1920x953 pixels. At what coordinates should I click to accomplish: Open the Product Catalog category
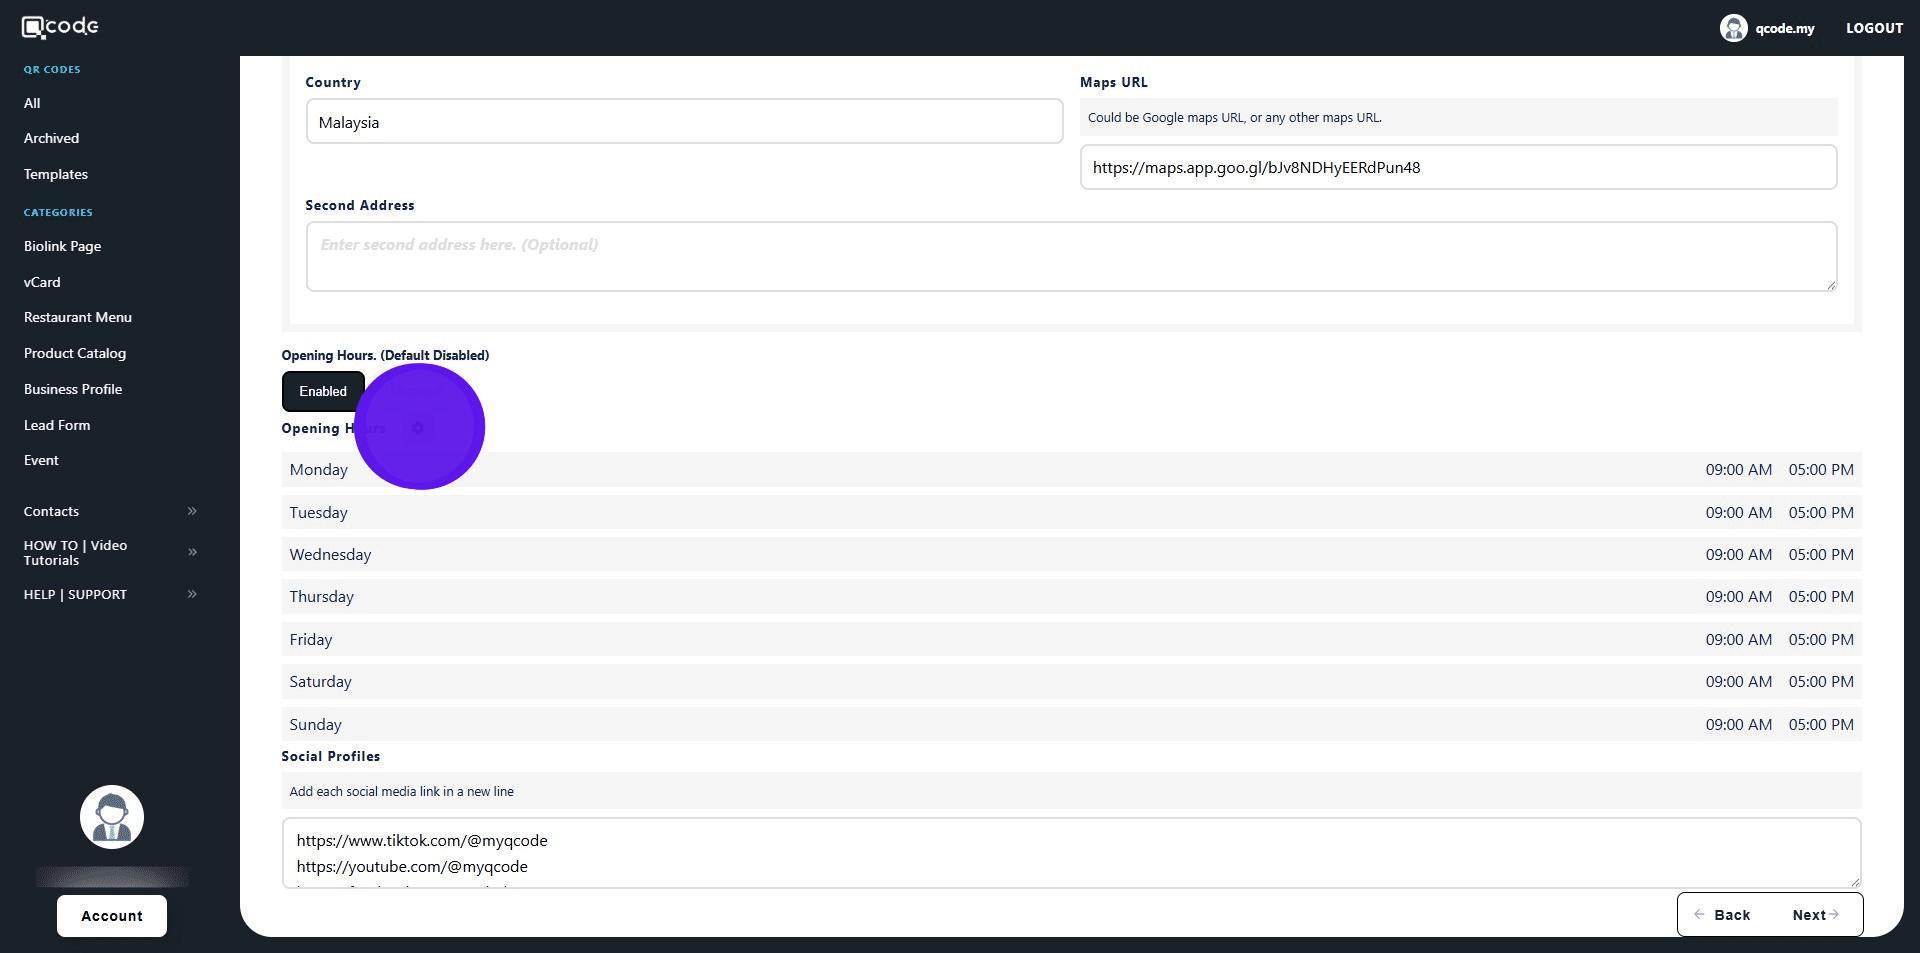tap(75, 353)
